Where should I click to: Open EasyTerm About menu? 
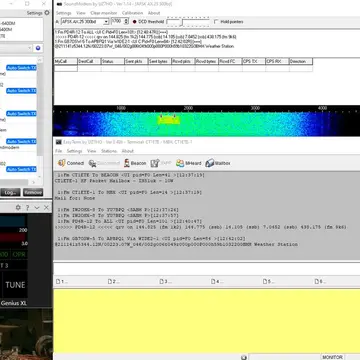[128, 151]
